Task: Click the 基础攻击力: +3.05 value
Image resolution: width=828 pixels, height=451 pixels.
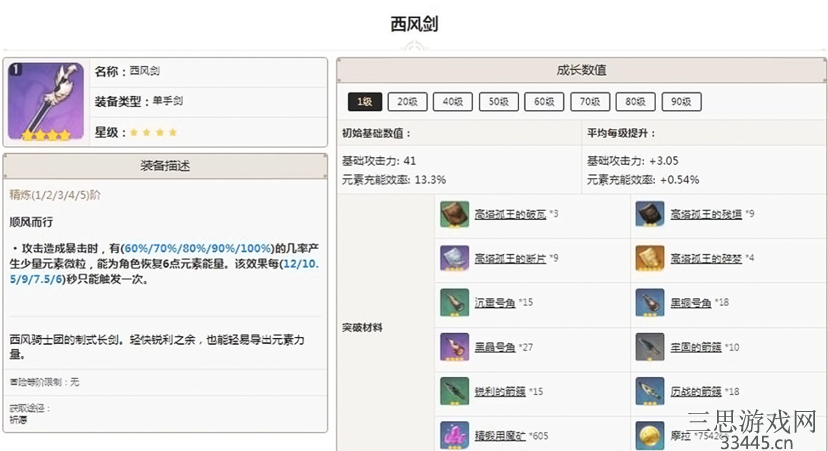Action: (x=633, y=161)
